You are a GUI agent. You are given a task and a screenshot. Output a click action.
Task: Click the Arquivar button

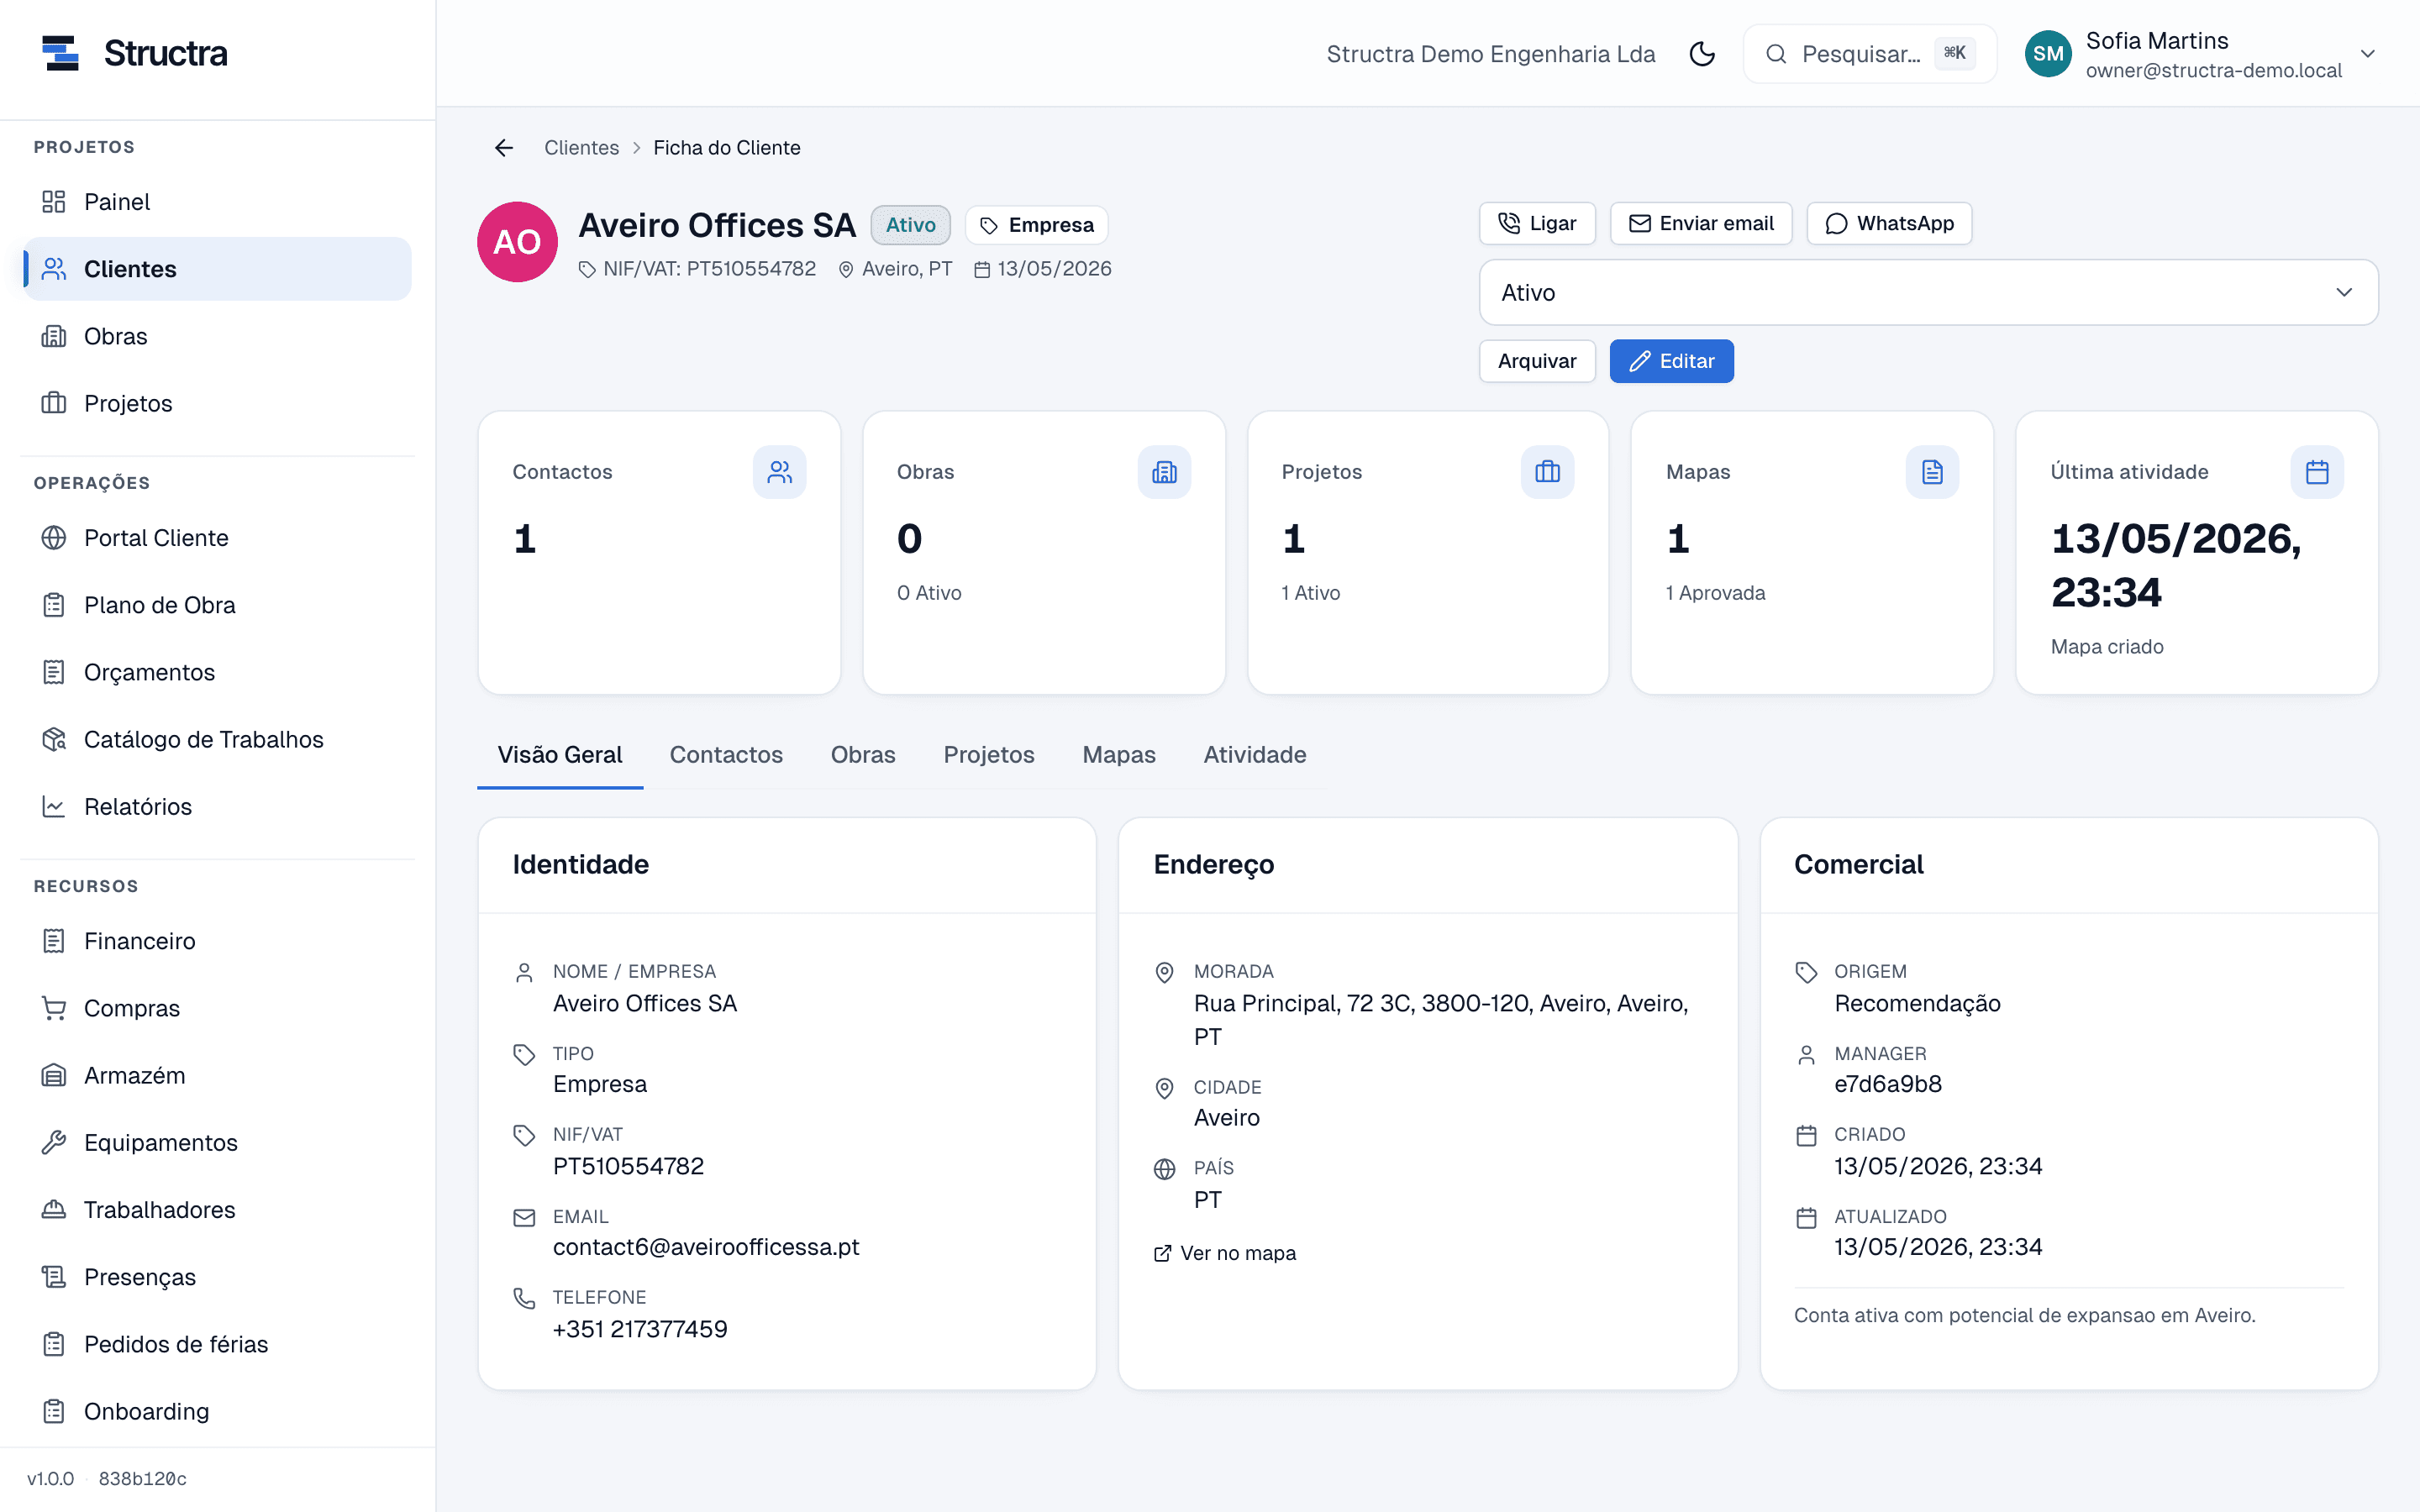[x=1537, y=361]
